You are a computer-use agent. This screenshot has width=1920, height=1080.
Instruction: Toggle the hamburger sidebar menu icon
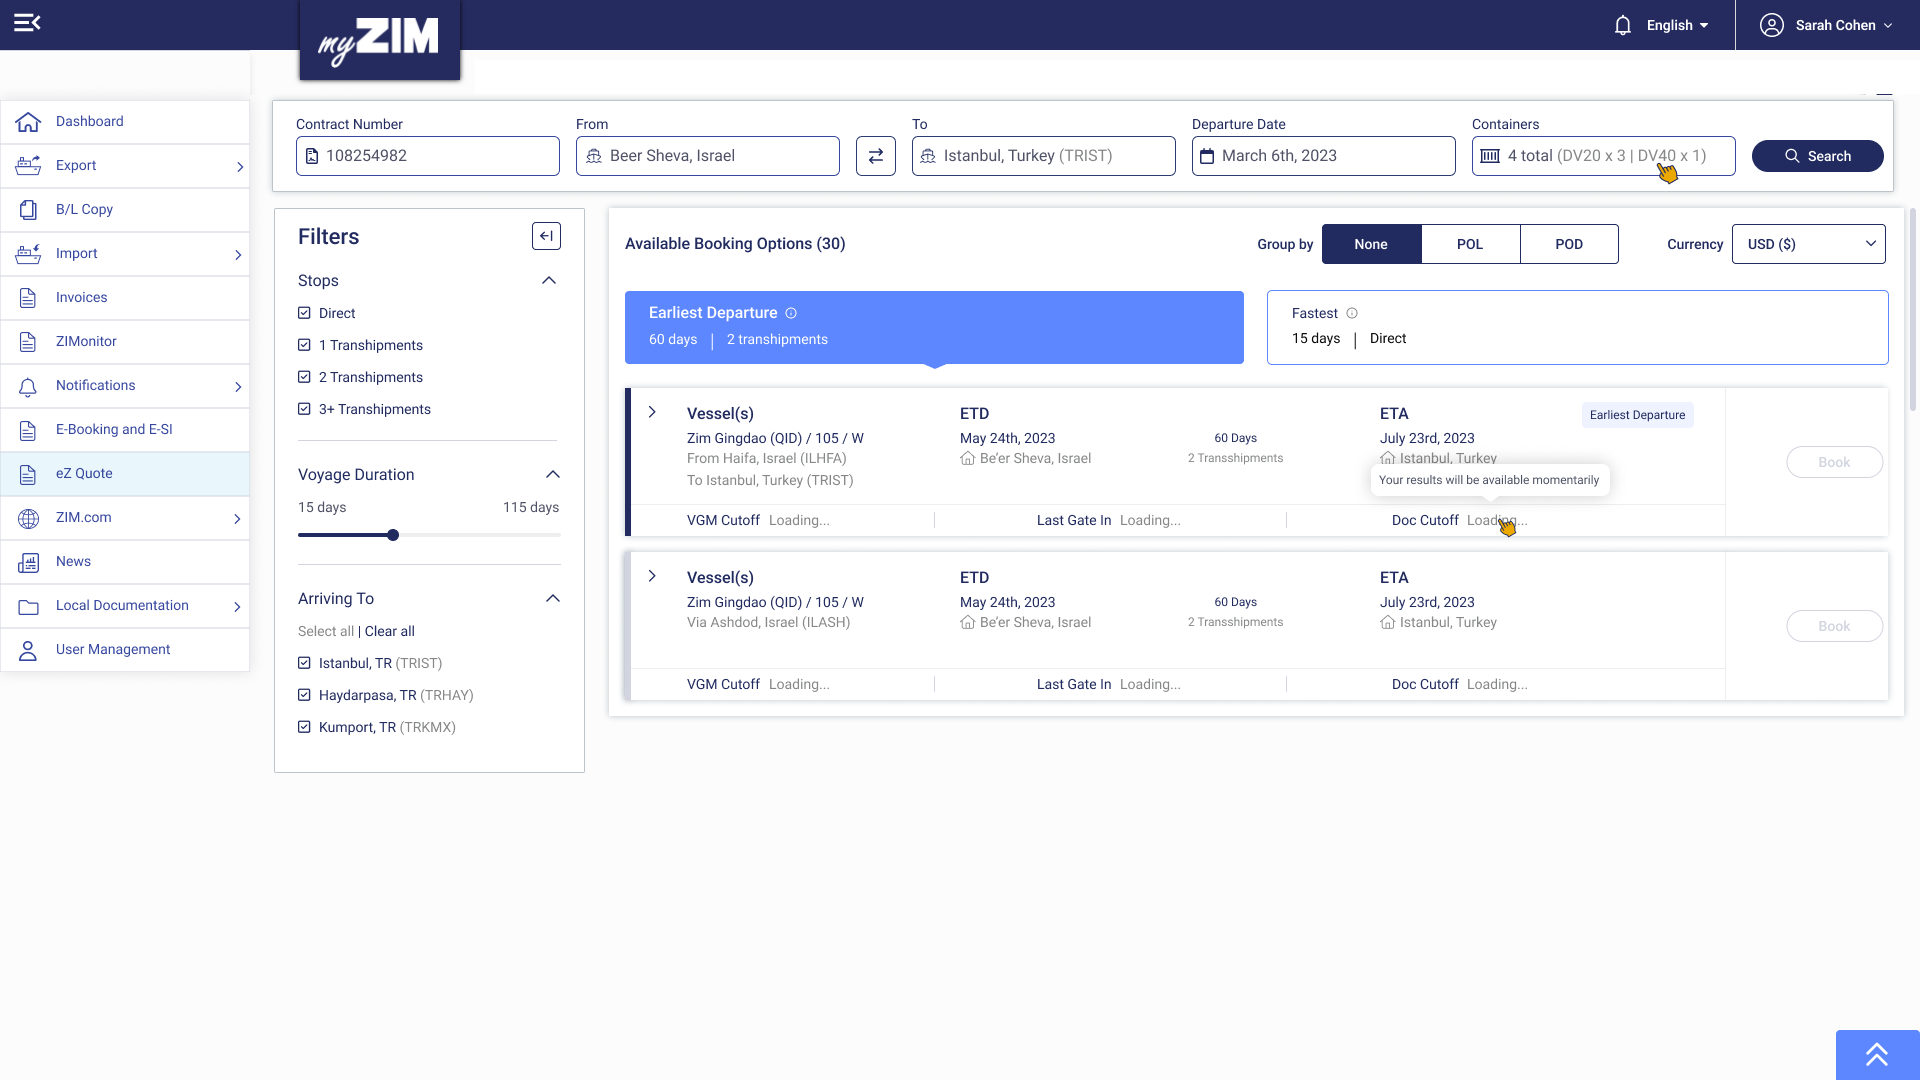27,22
